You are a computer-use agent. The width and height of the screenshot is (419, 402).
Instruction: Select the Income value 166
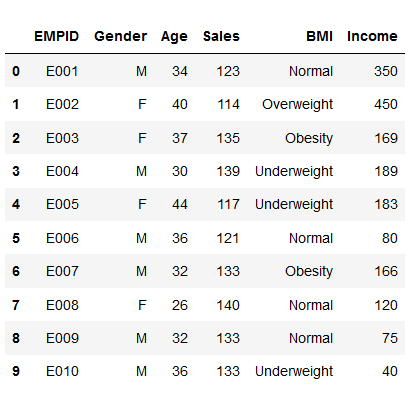[386, 271]
